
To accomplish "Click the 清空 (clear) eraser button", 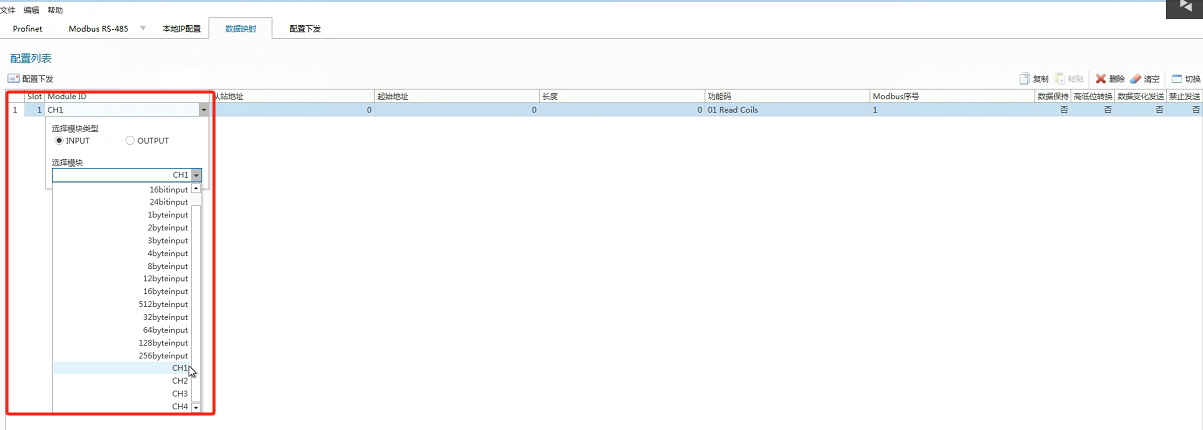I will 1145,78.
